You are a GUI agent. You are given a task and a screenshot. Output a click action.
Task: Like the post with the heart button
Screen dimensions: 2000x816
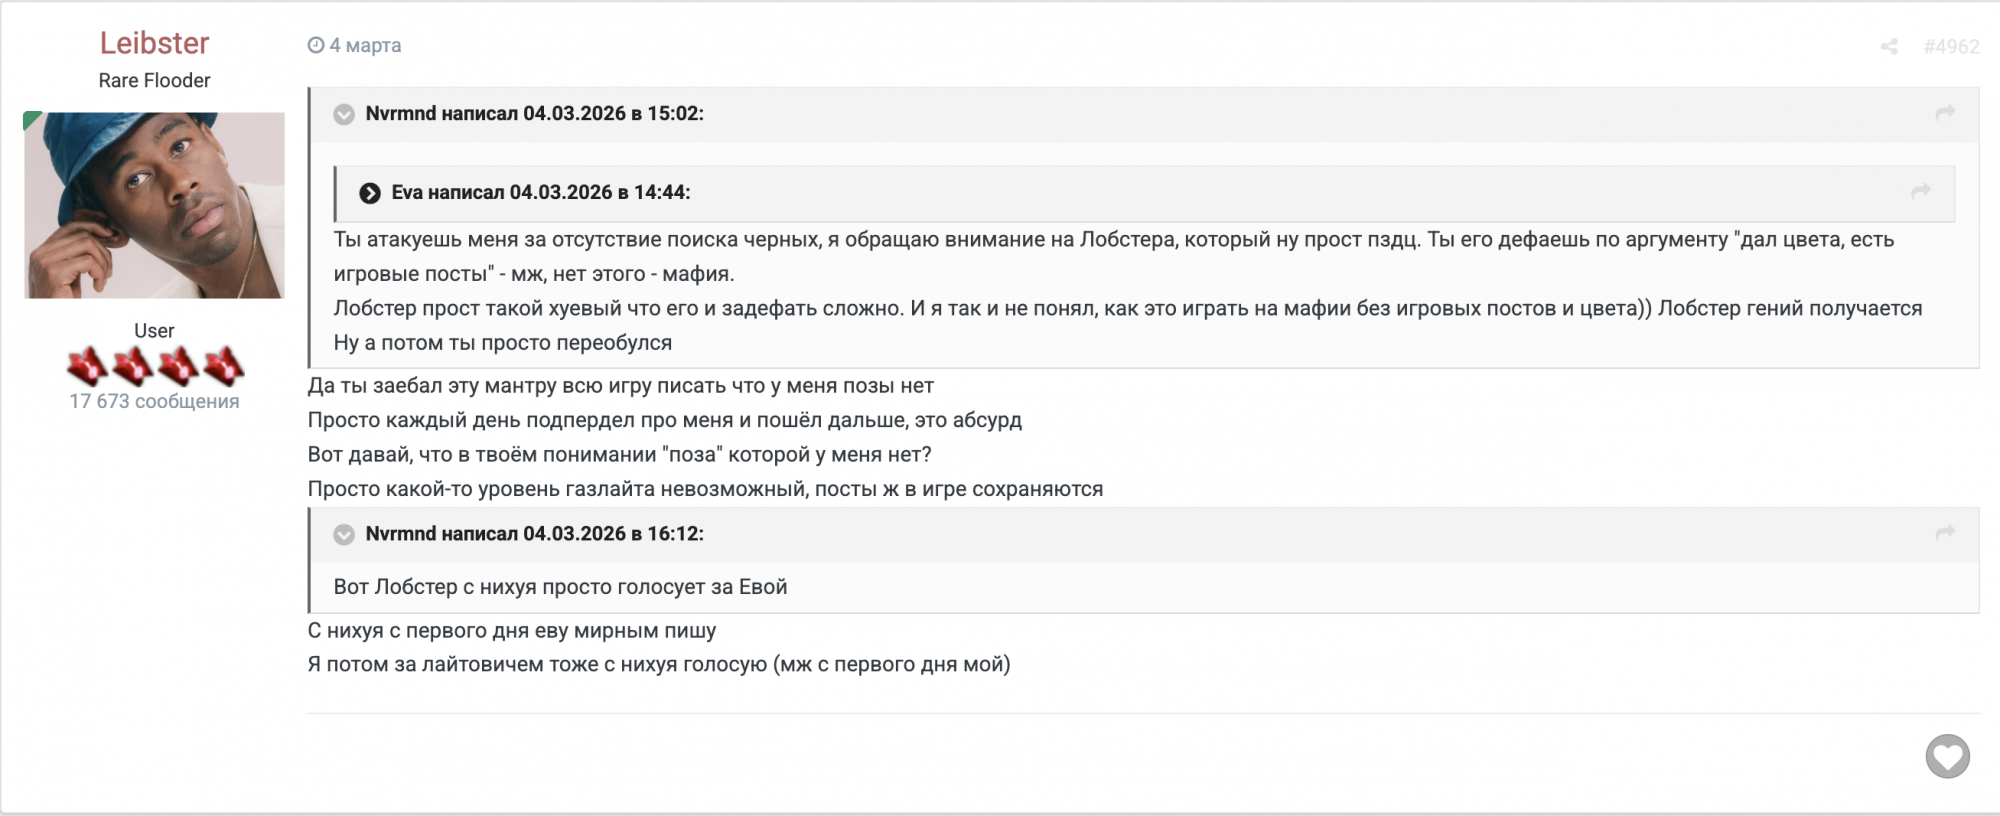click(1947, 756)
